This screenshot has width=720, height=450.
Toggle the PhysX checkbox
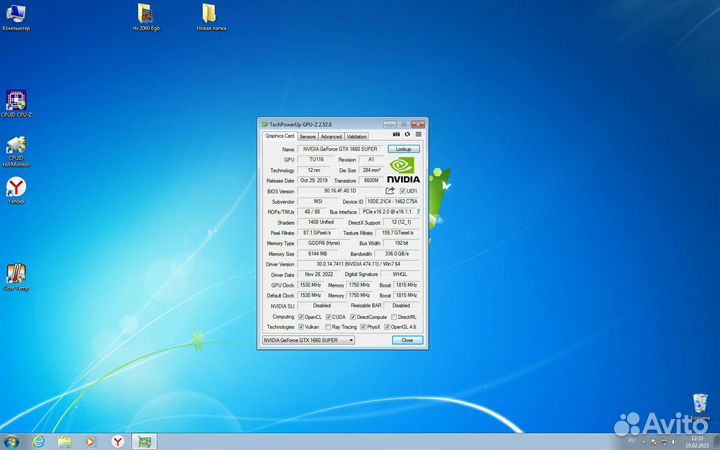pyautogui.click(x=363, y=327)
